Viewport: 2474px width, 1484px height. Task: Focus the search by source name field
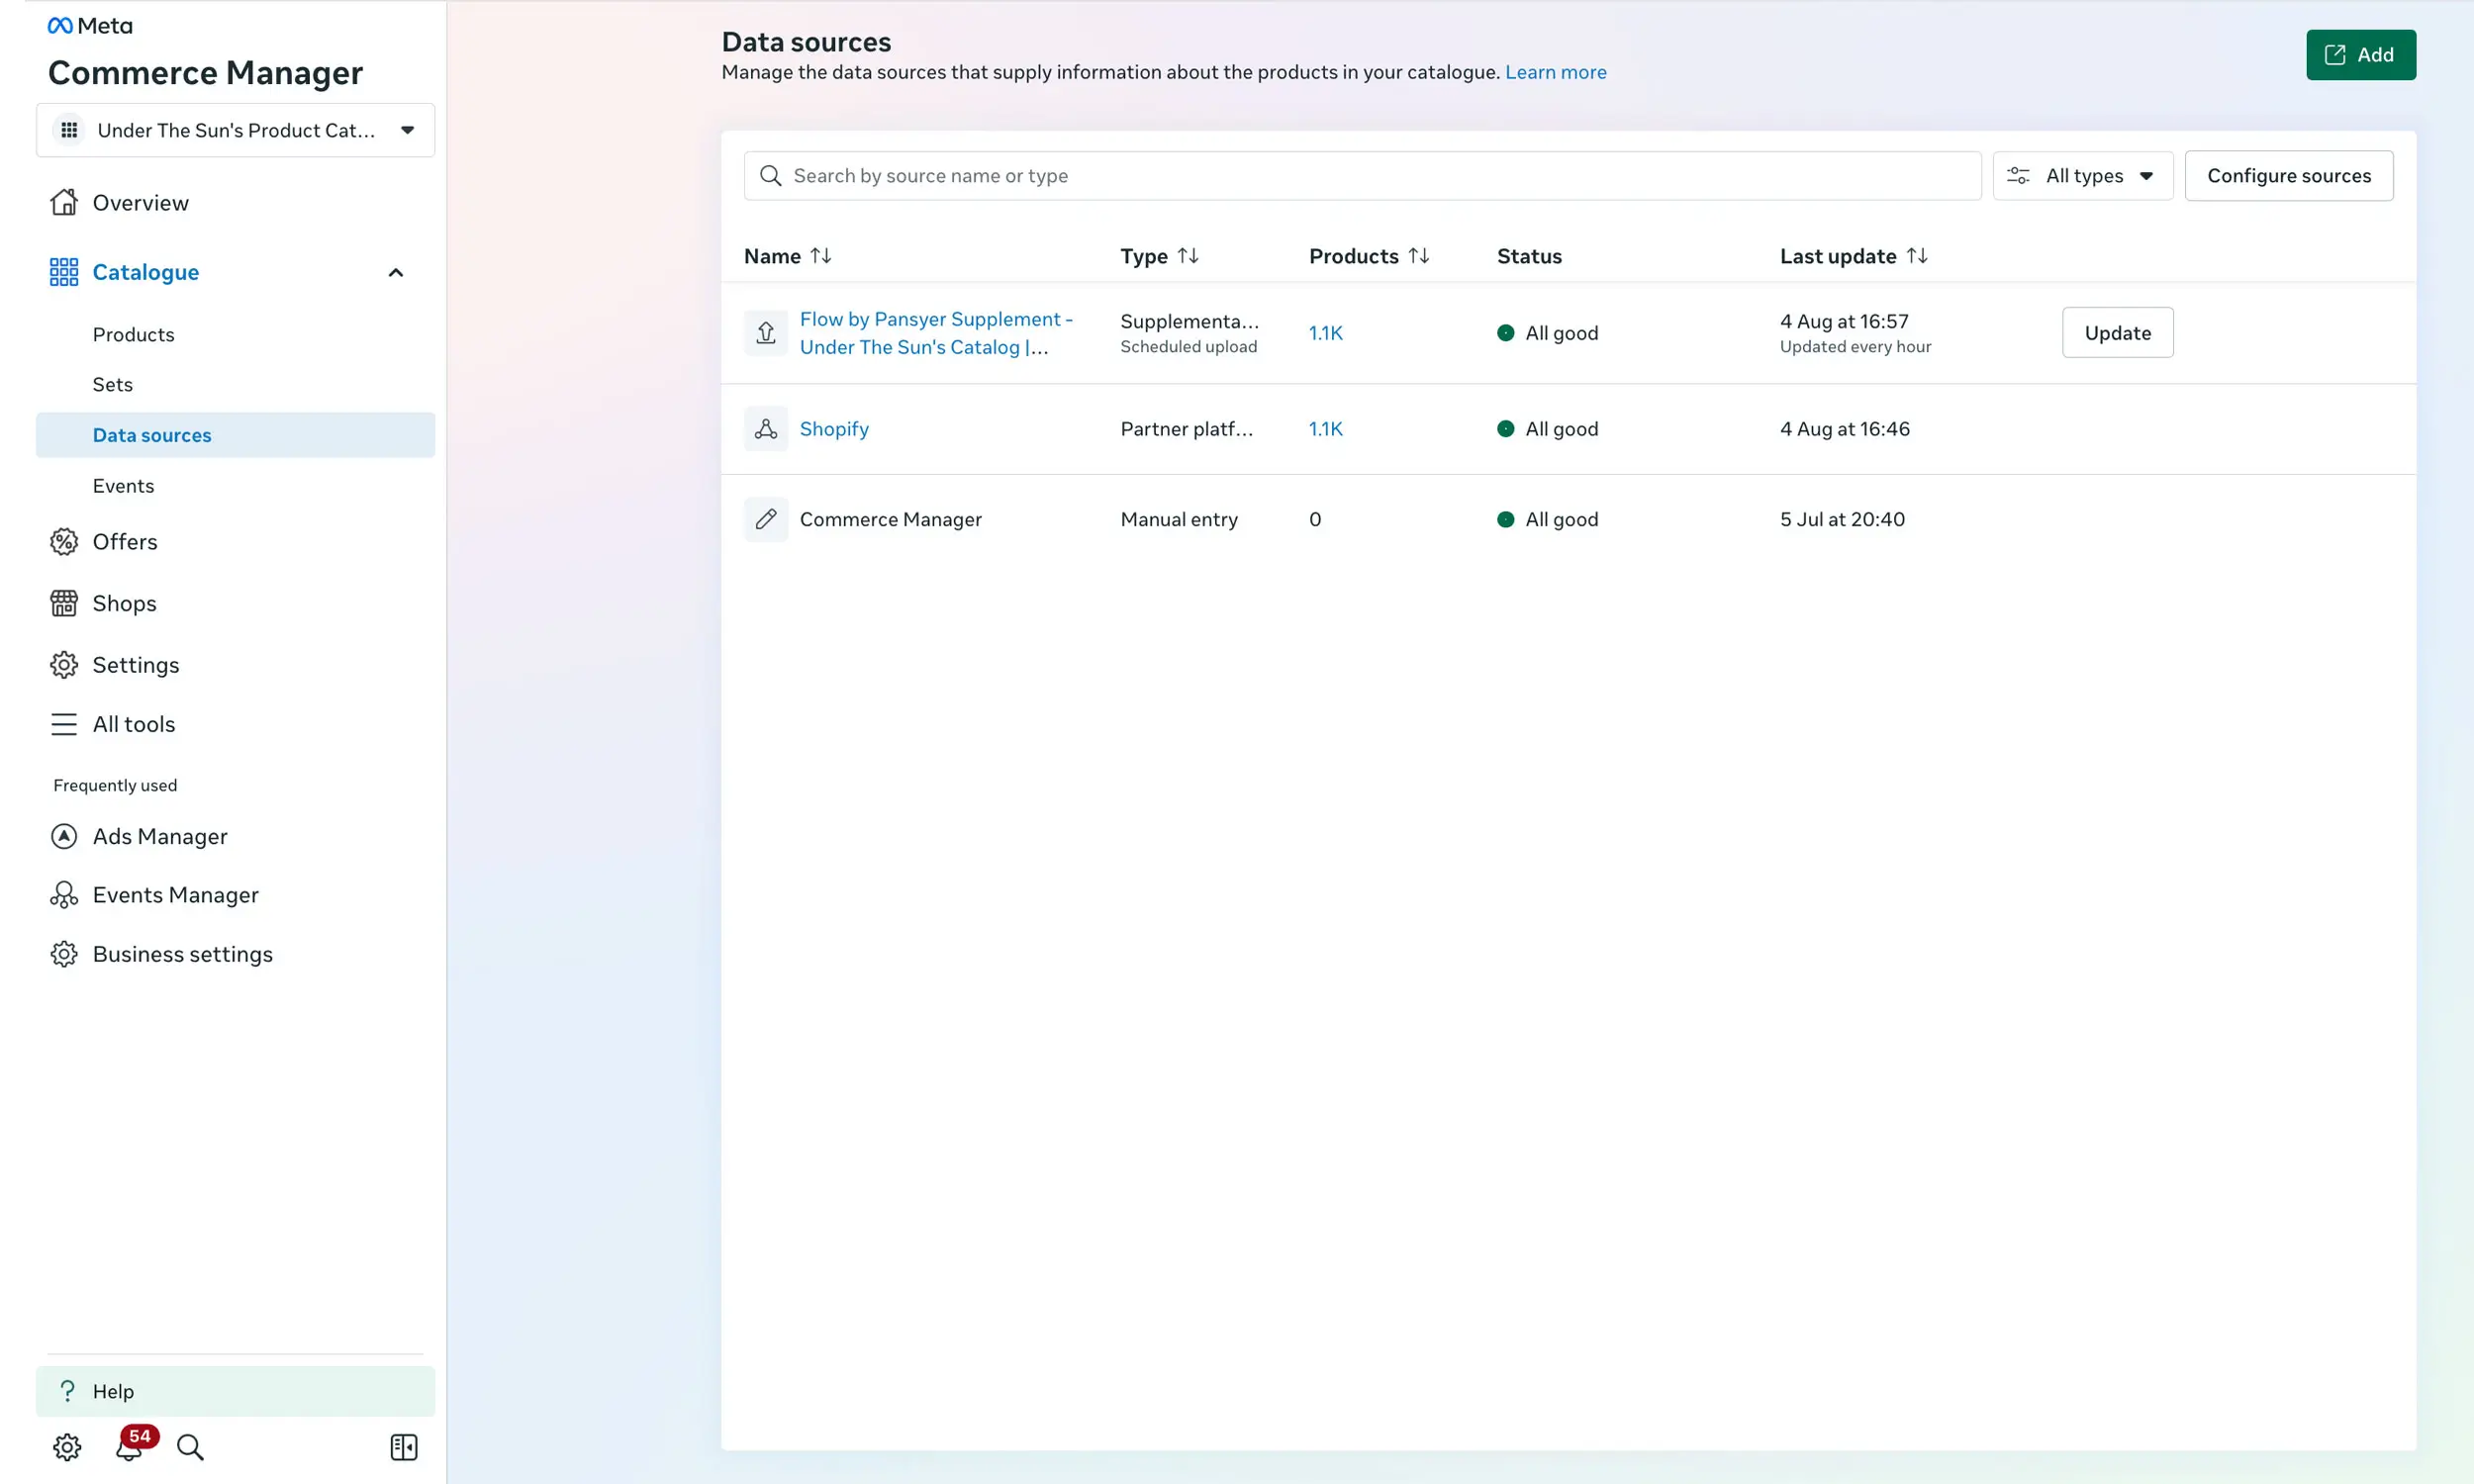point(1362,176)
